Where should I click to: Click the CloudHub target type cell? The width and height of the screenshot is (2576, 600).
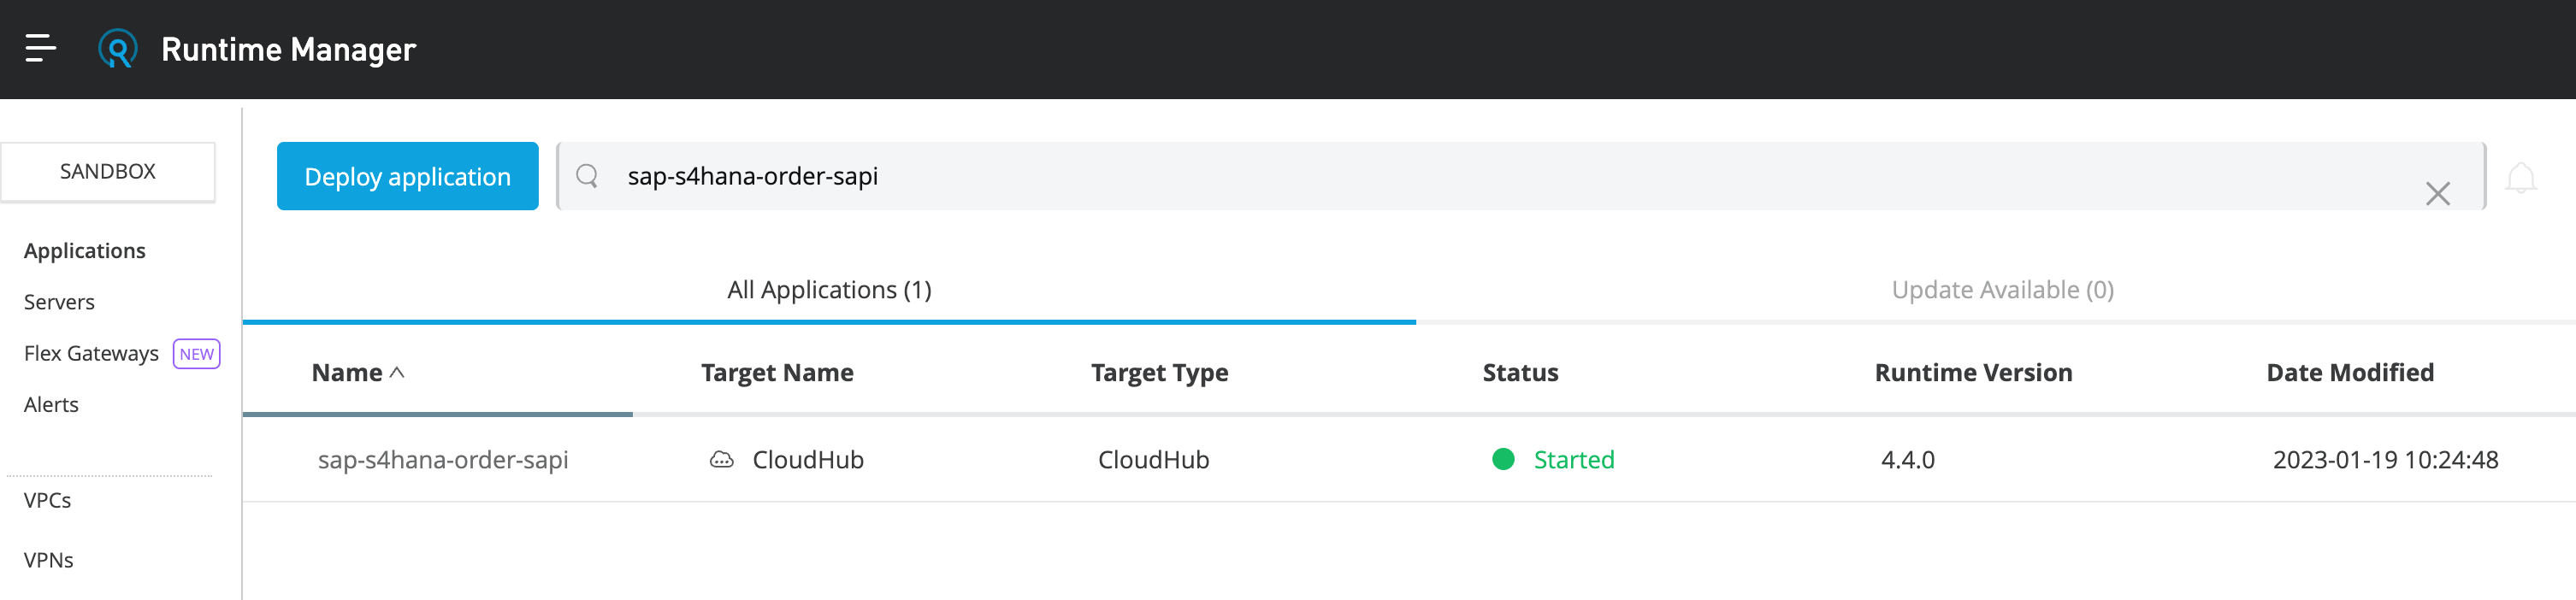[1153, 460]
